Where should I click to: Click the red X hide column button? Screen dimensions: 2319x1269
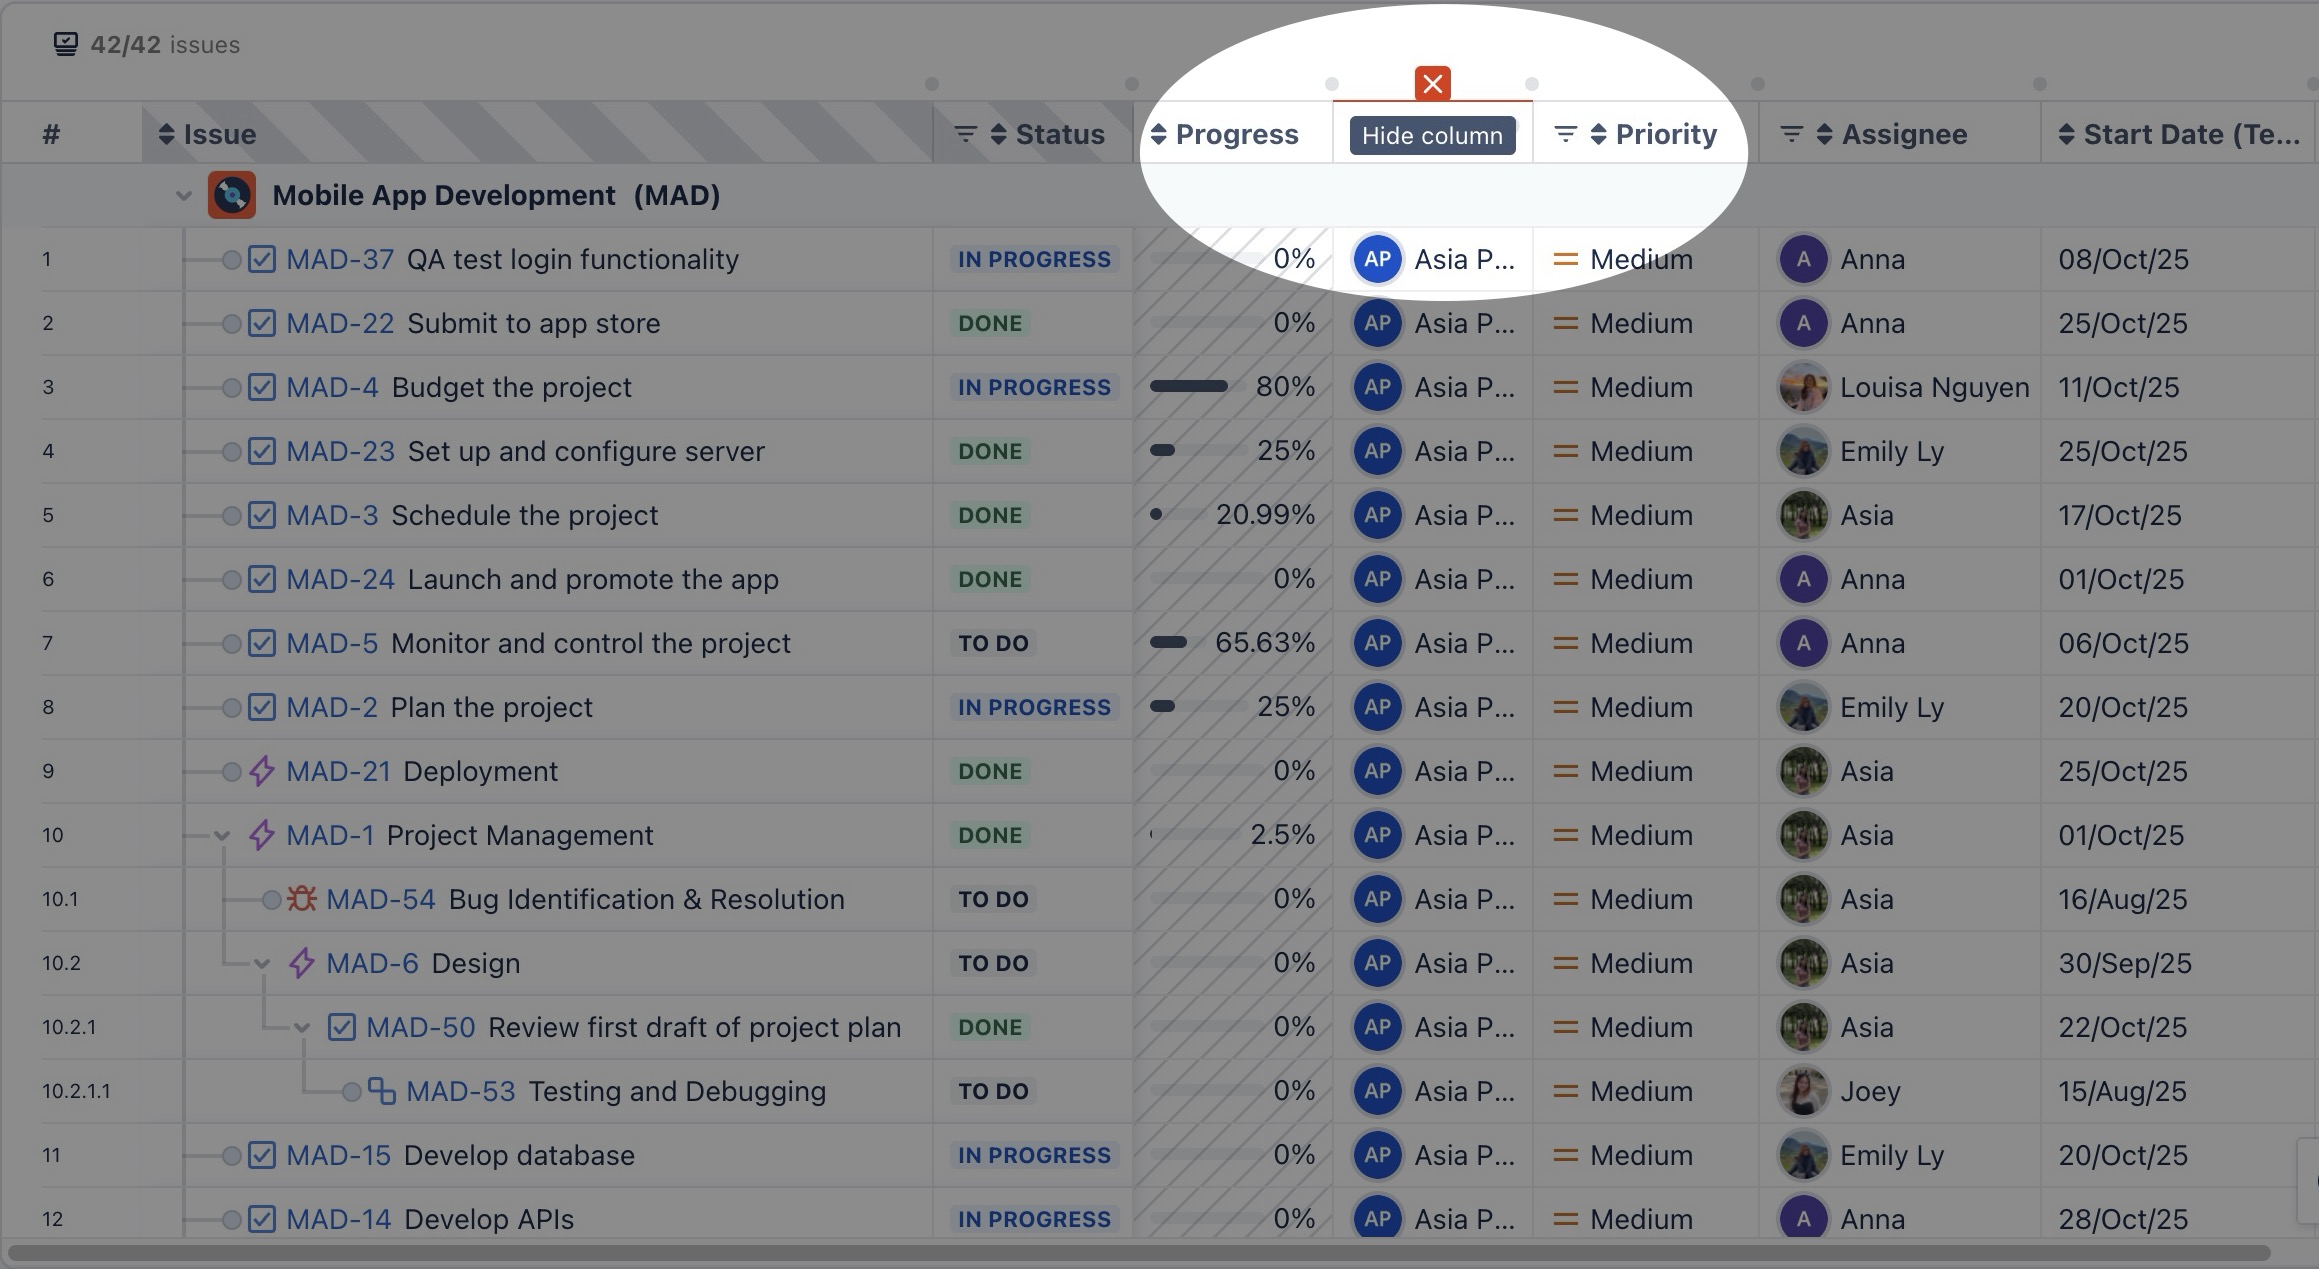(1432, 84)
